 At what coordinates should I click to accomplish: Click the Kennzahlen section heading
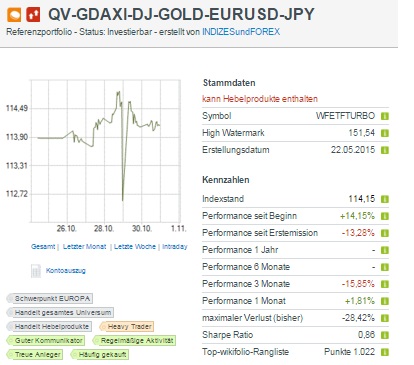point(226,180)
